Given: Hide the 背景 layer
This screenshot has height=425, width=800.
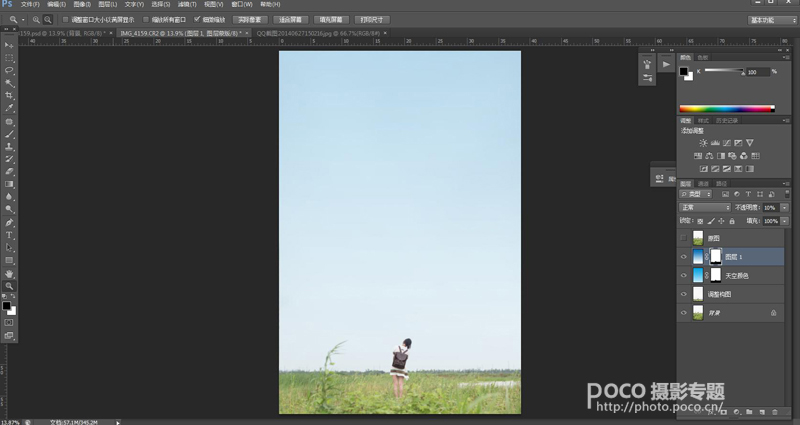Looking at the screenshot, I should pos(684,313).
